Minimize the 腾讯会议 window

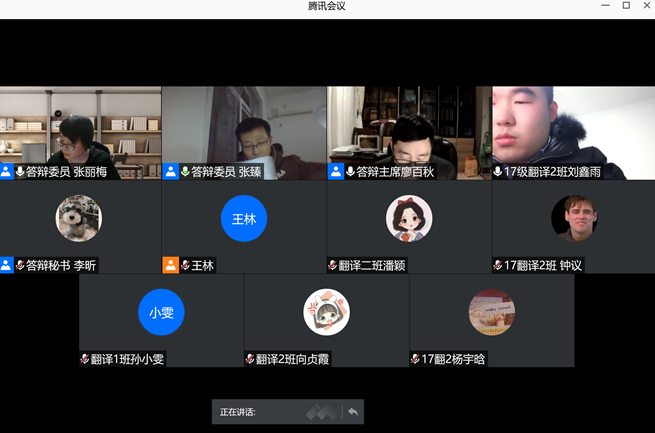coord(605,5)
